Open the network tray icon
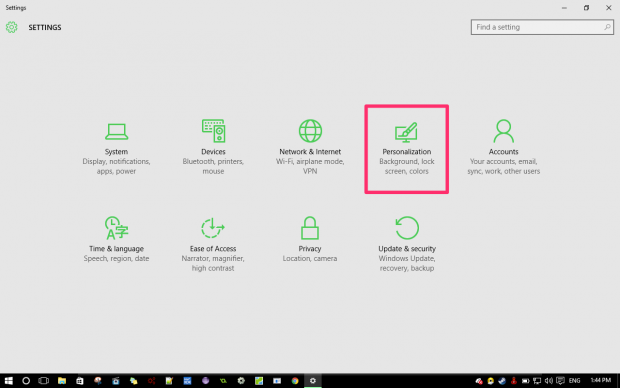 point(537,381)
